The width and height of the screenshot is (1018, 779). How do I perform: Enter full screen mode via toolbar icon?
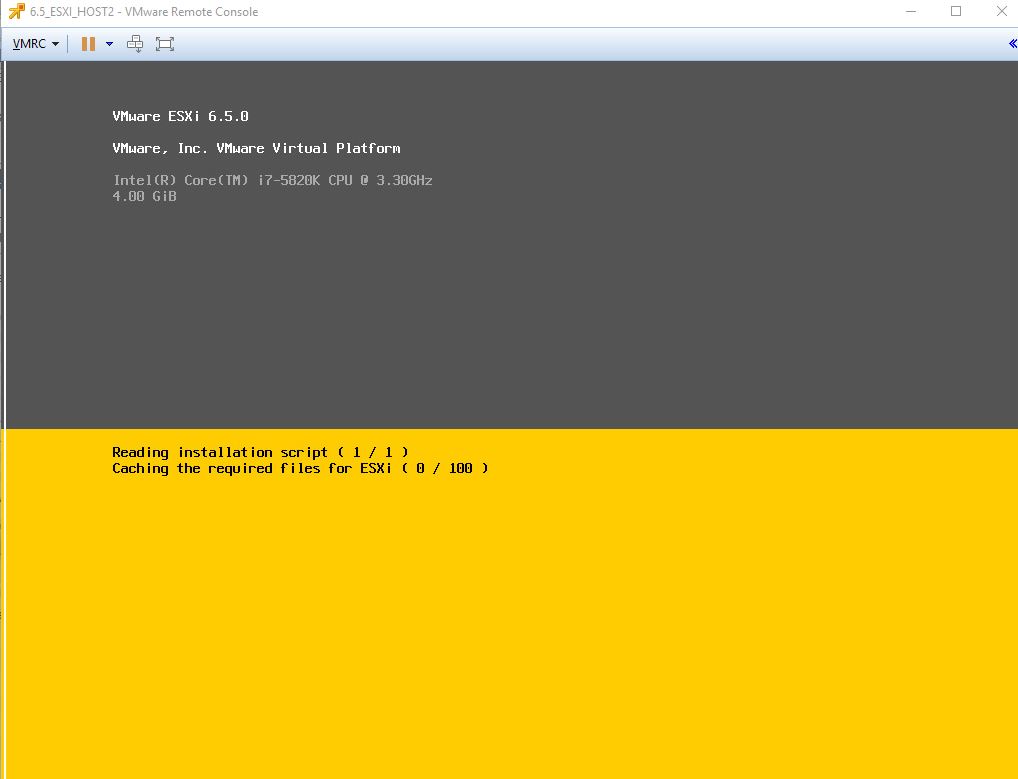[x=165, y=43]
